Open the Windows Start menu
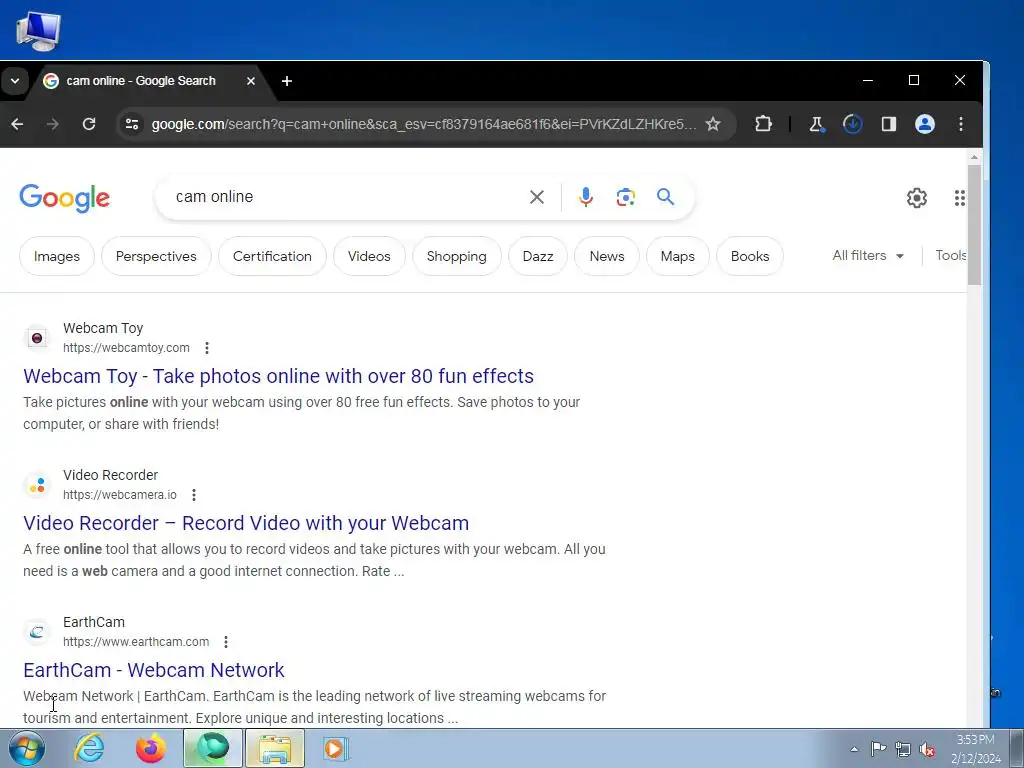Viewport: 1024px width, 768px height. (x=26, y=748)
